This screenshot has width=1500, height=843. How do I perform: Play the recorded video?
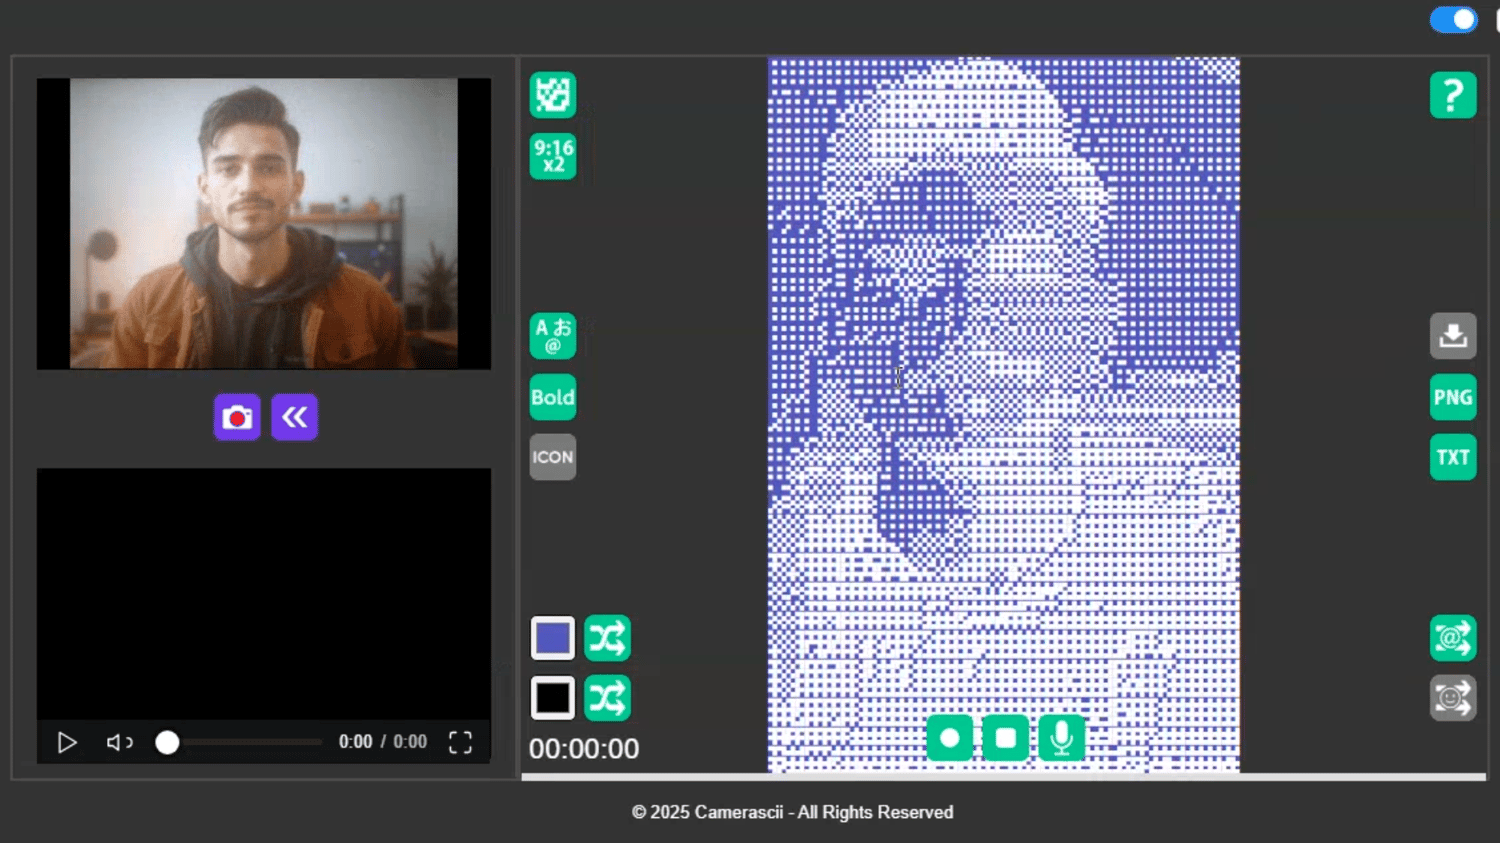67,742
